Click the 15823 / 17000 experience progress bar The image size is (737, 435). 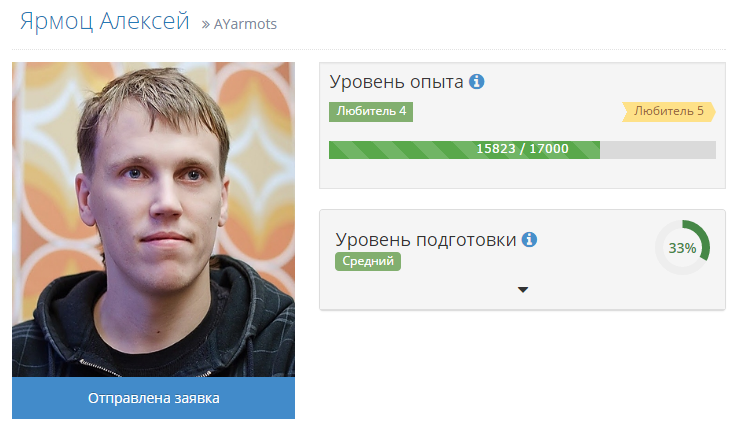(x=522, y=150)
